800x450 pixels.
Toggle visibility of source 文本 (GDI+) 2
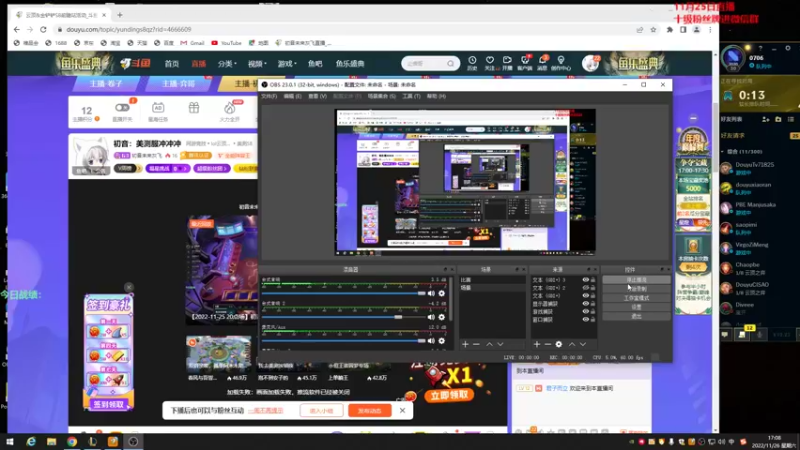tap(586, 288)
